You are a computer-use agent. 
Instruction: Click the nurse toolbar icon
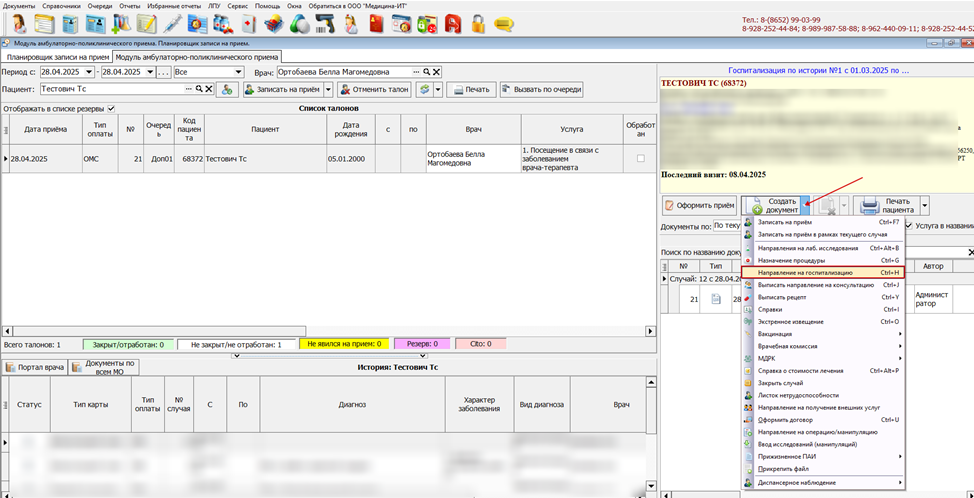[x=350, y=24]
